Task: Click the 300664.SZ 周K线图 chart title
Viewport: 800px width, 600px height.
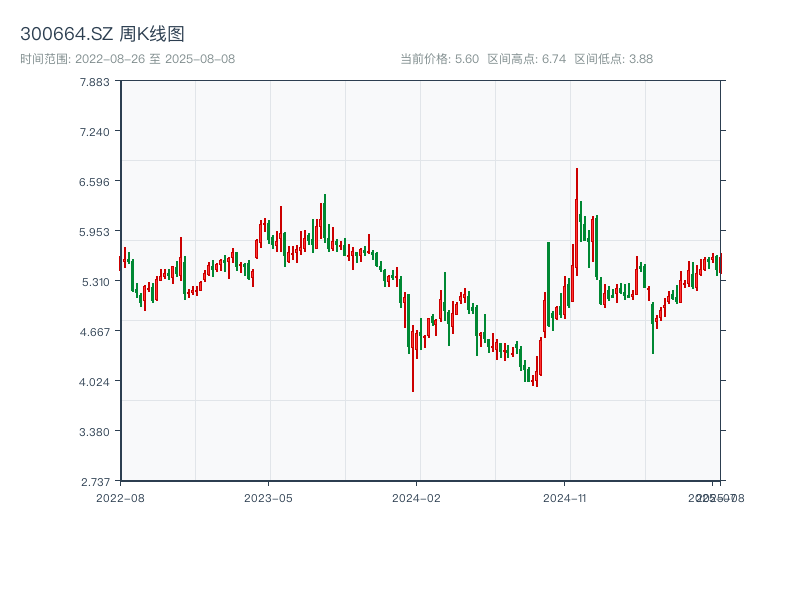Action: 102,35
